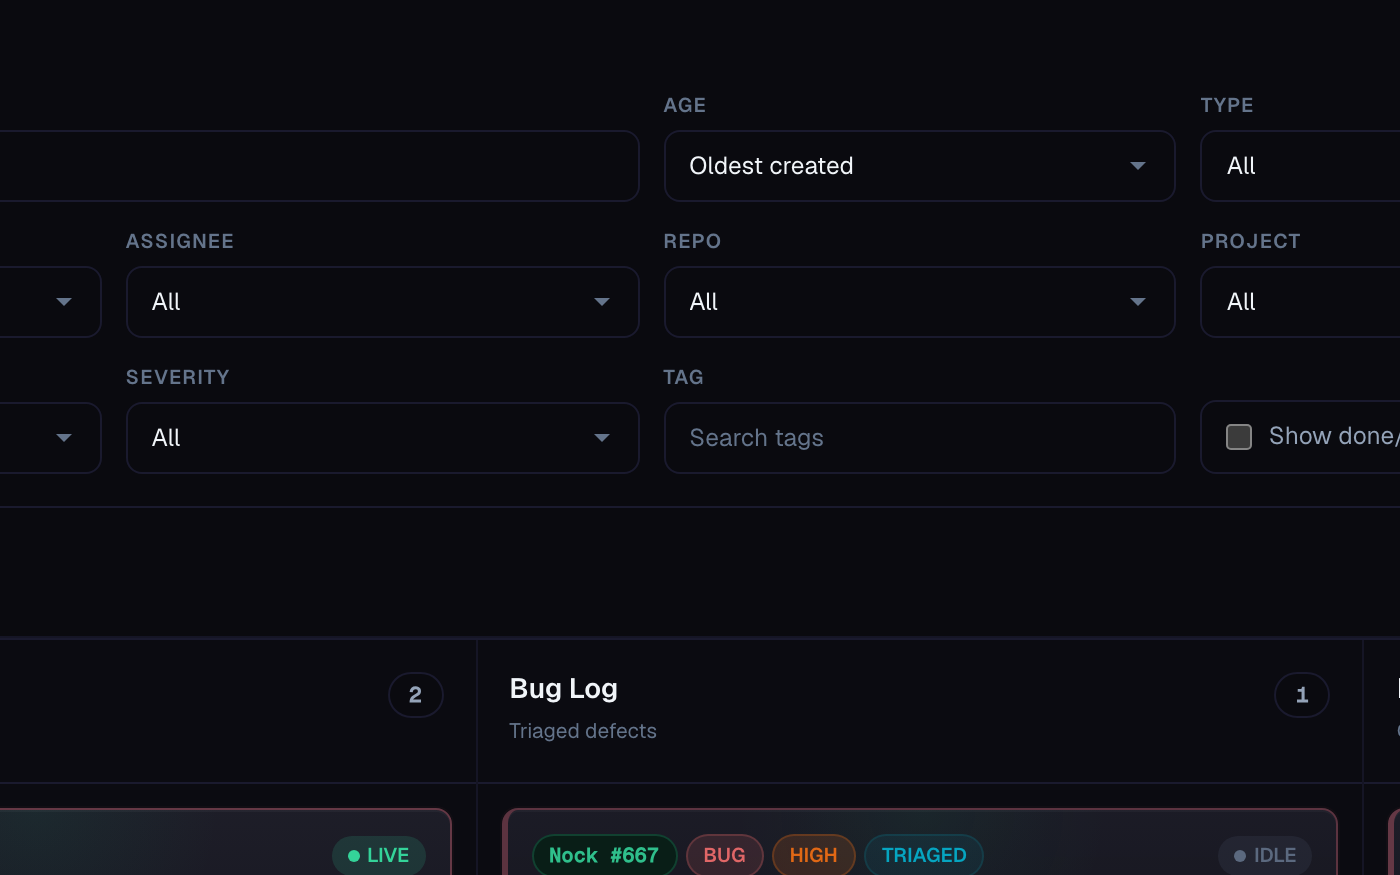Click the Triaged defects subtitle

click(583, 731)
